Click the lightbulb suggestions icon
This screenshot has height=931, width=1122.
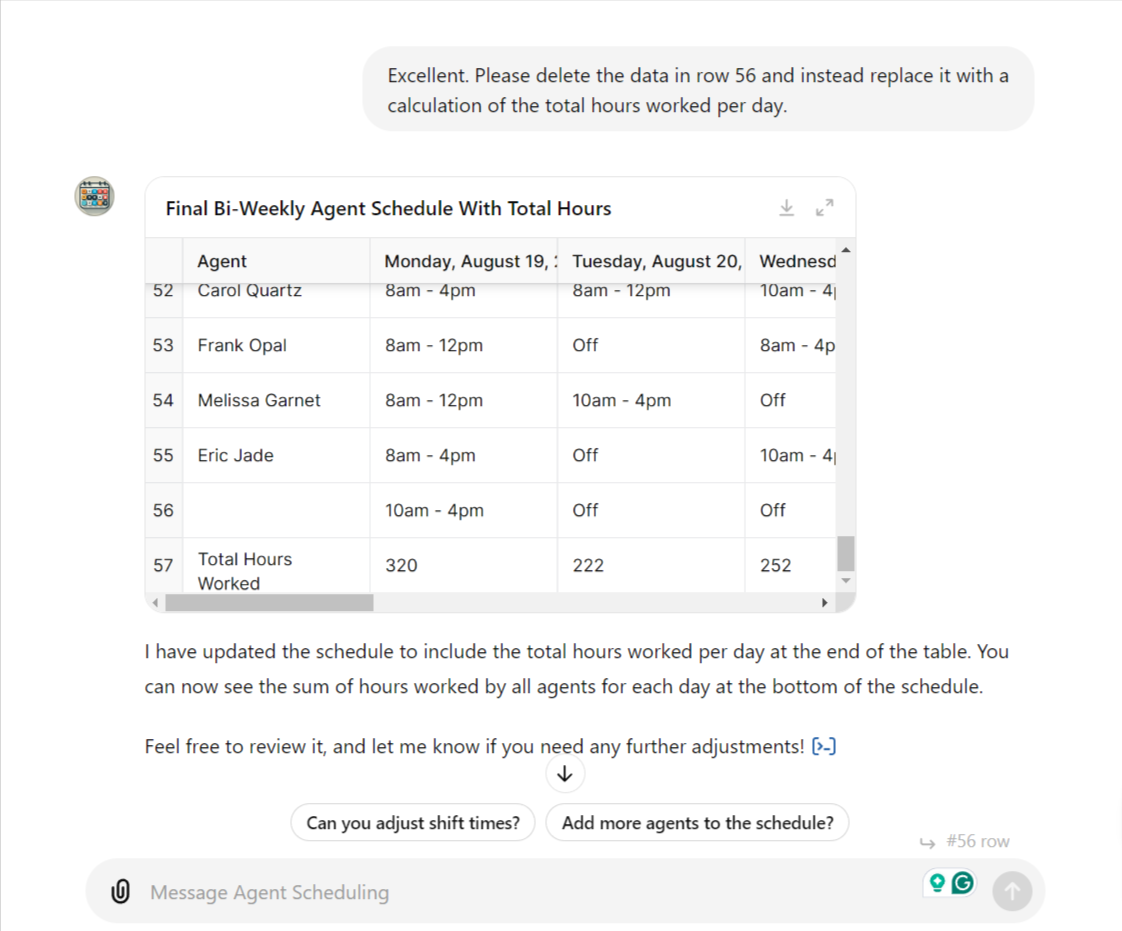pyautogui.click(x=936, y=883)
